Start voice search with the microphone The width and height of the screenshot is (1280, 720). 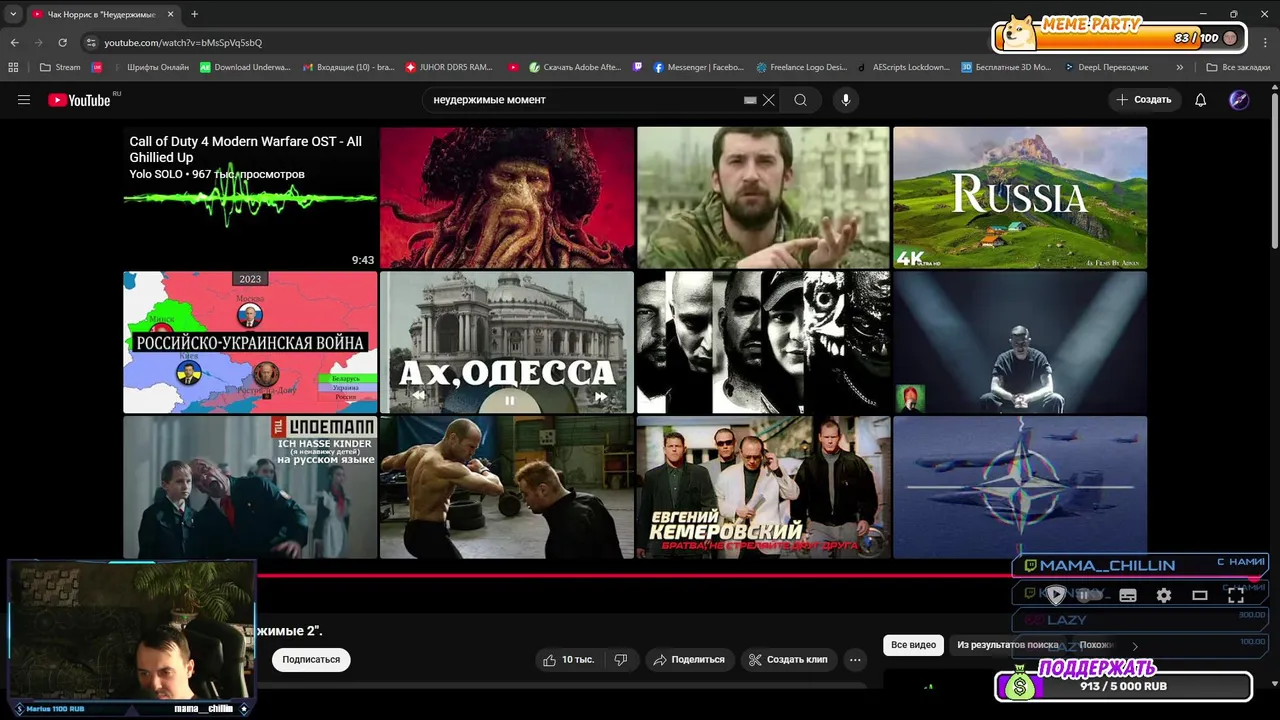[x=846, y=100]
